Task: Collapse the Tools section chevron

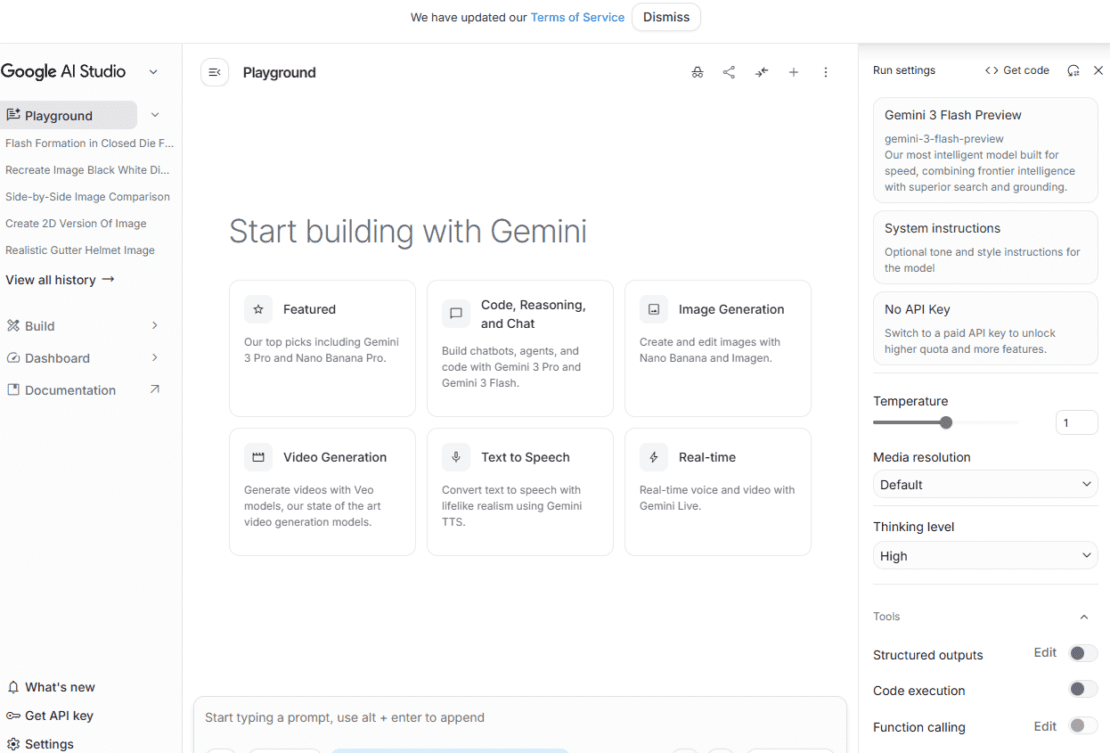Action: [1084, 617]
